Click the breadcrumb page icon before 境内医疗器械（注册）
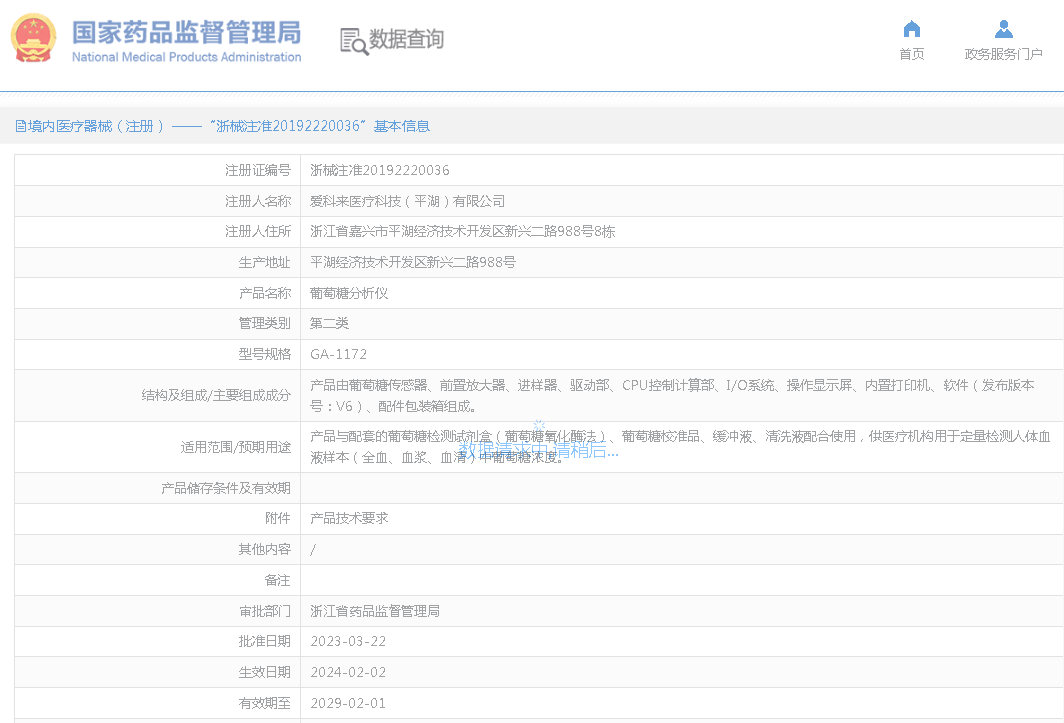Viewport: 1064px width, 723px height. click(x=20, y=125)
